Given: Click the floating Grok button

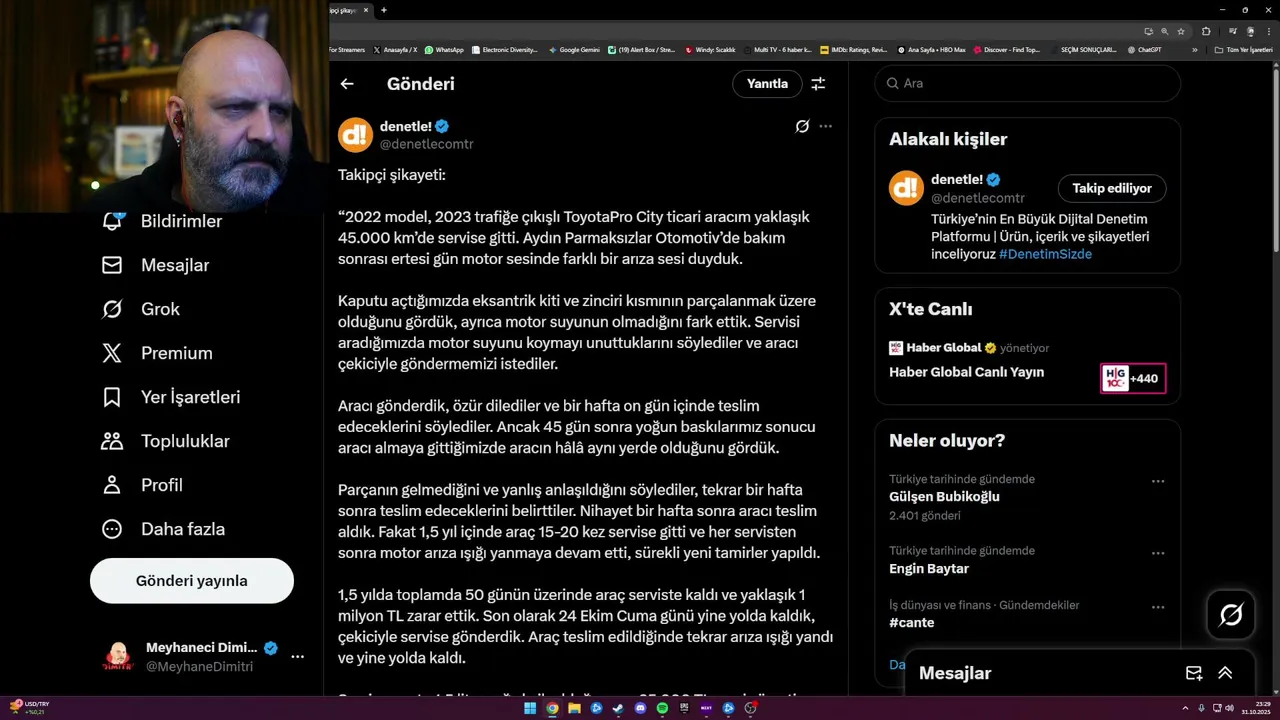Looking at the screenshot, I should coord(1231,615).
